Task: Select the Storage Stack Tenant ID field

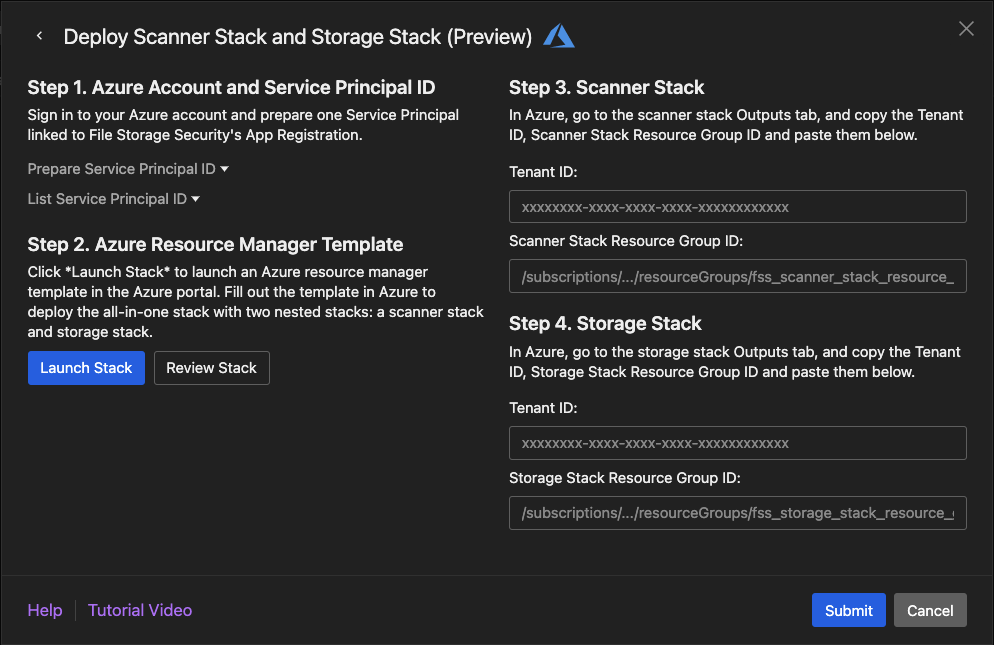Action: [x=737, y=443]
